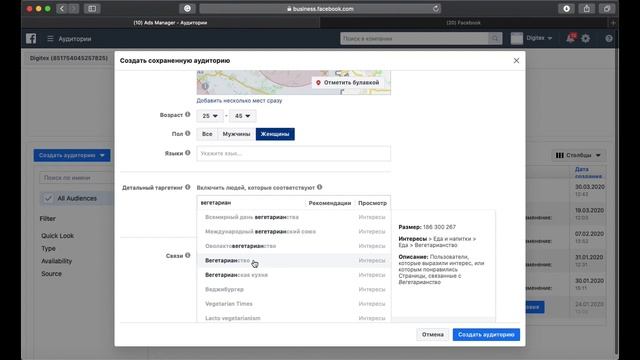This screenshot has width=640, height=360.
Task: Expand Availability filter
Action: click(x=56, y=261)
